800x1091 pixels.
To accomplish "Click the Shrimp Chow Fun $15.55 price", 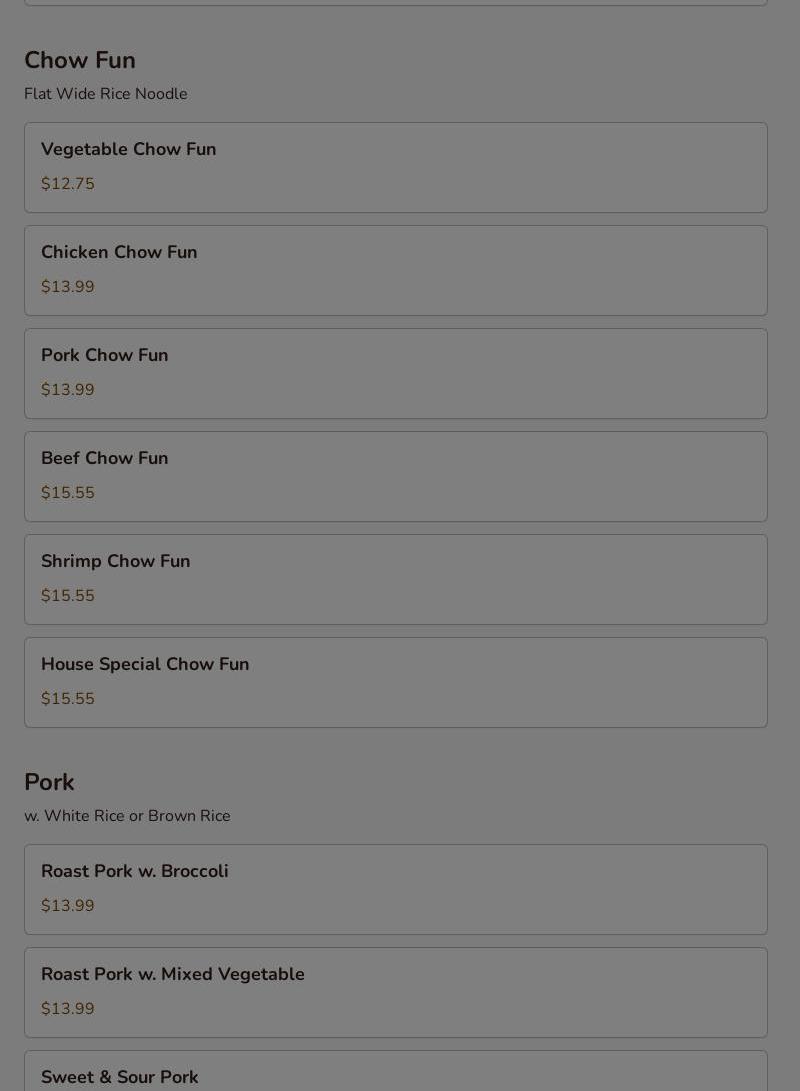I will 67,596.
